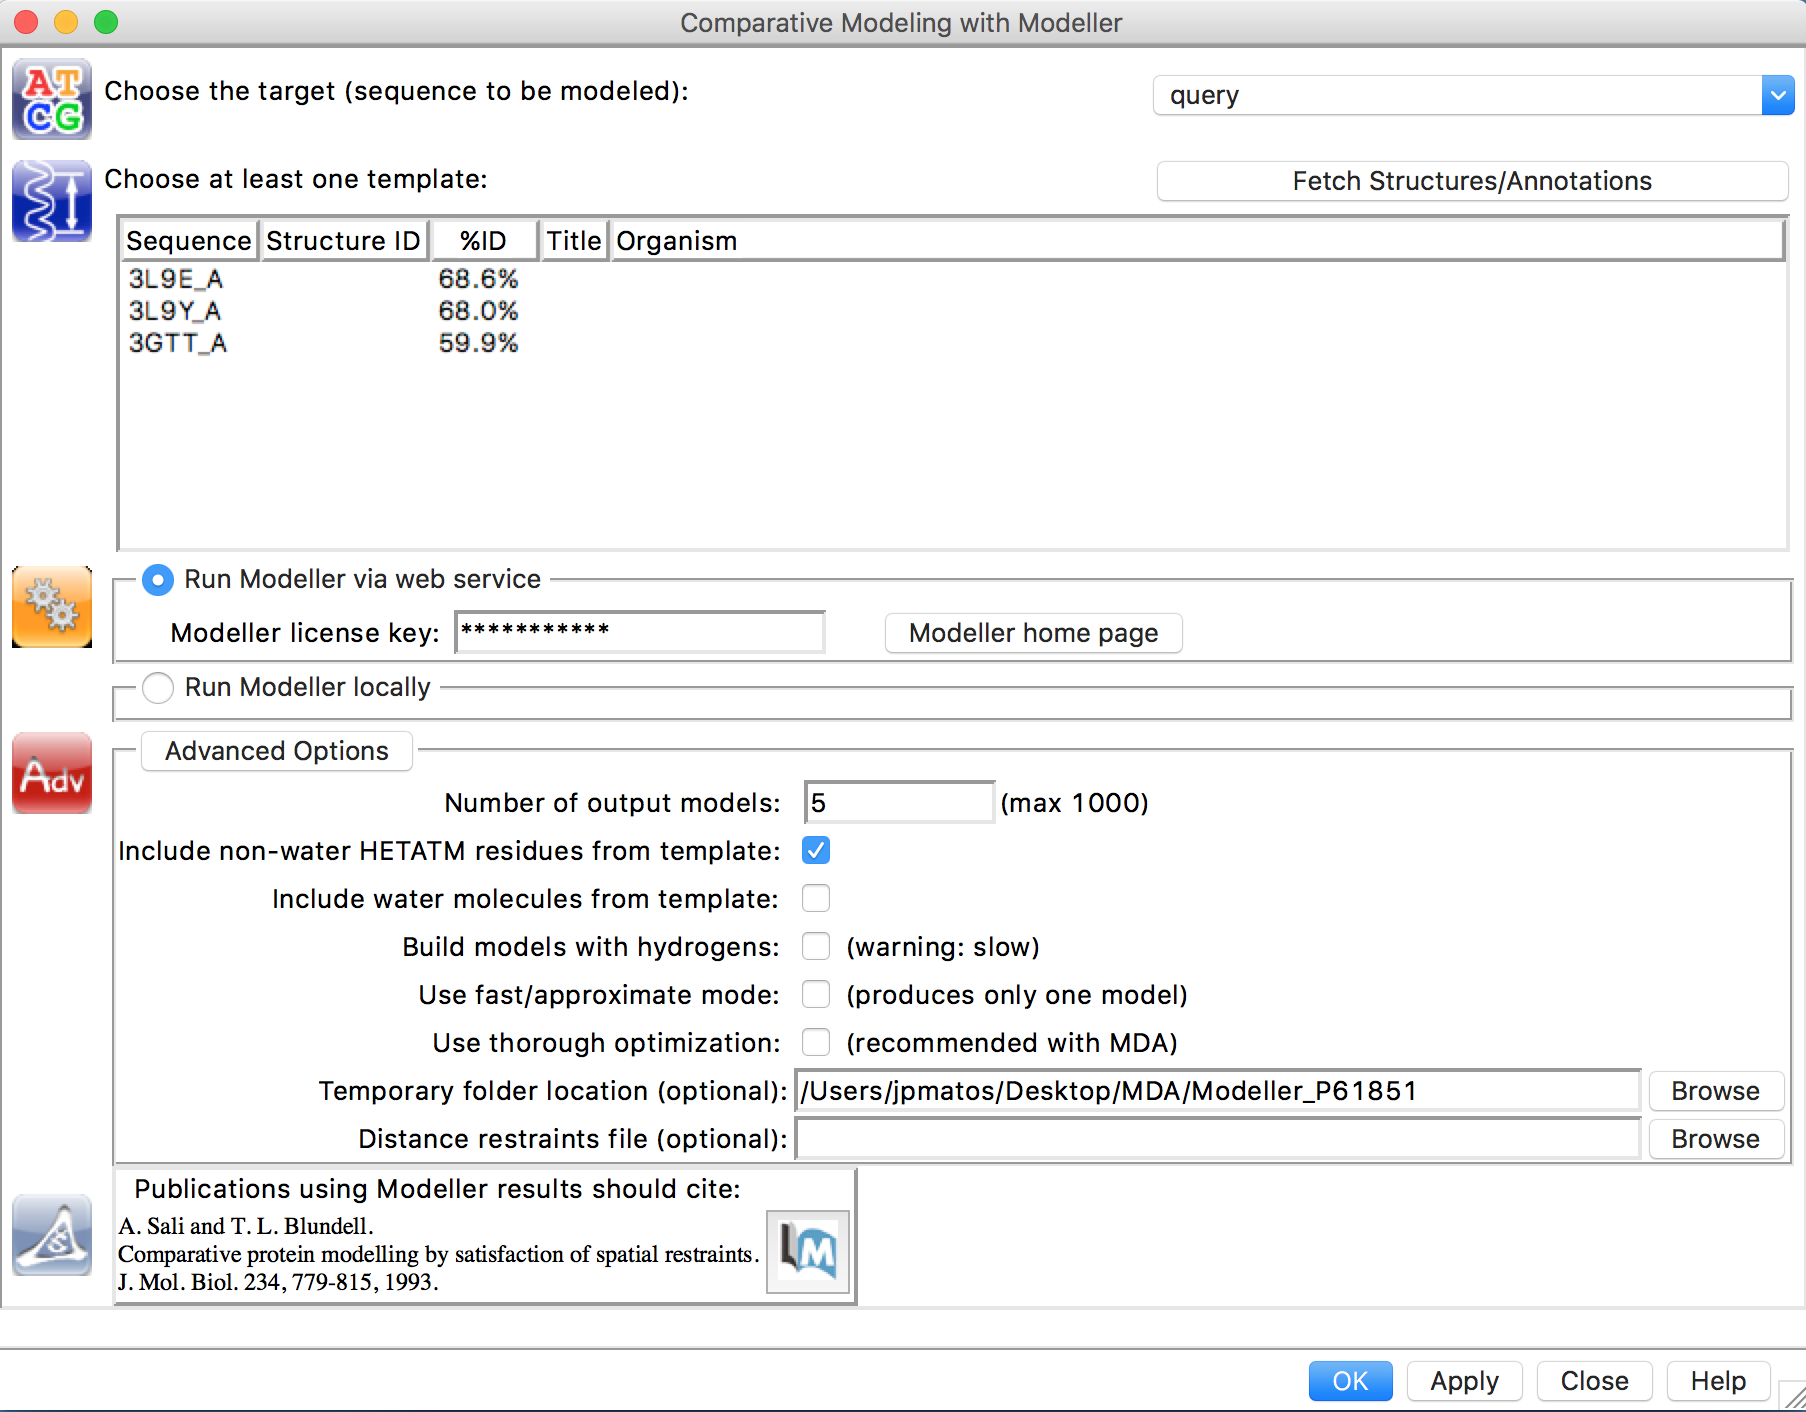Click the 68.6% identity value
The width and height of the screenshot is (1806, 1412).
pos(478,279)
